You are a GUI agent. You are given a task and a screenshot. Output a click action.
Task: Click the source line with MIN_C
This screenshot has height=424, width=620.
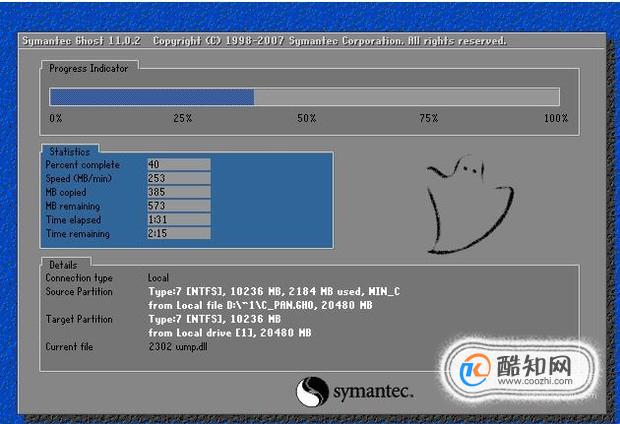(274, 292)
